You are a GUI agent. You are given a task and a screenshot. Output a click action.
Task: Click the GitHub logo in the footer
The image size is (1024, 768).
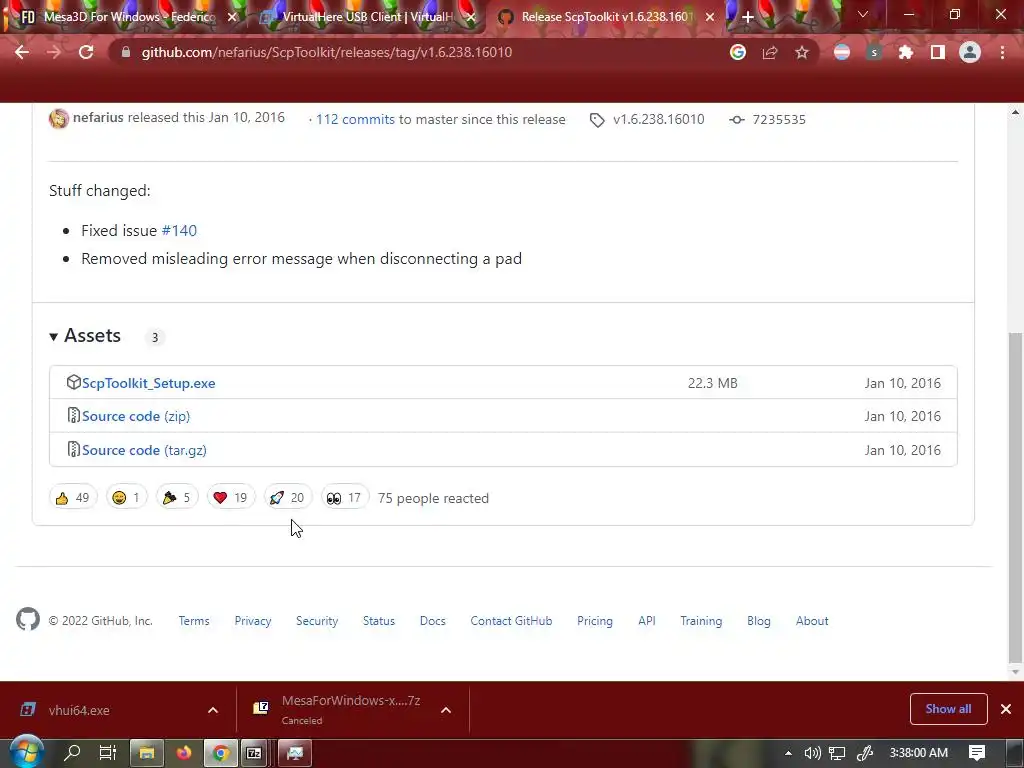[28, 619]
